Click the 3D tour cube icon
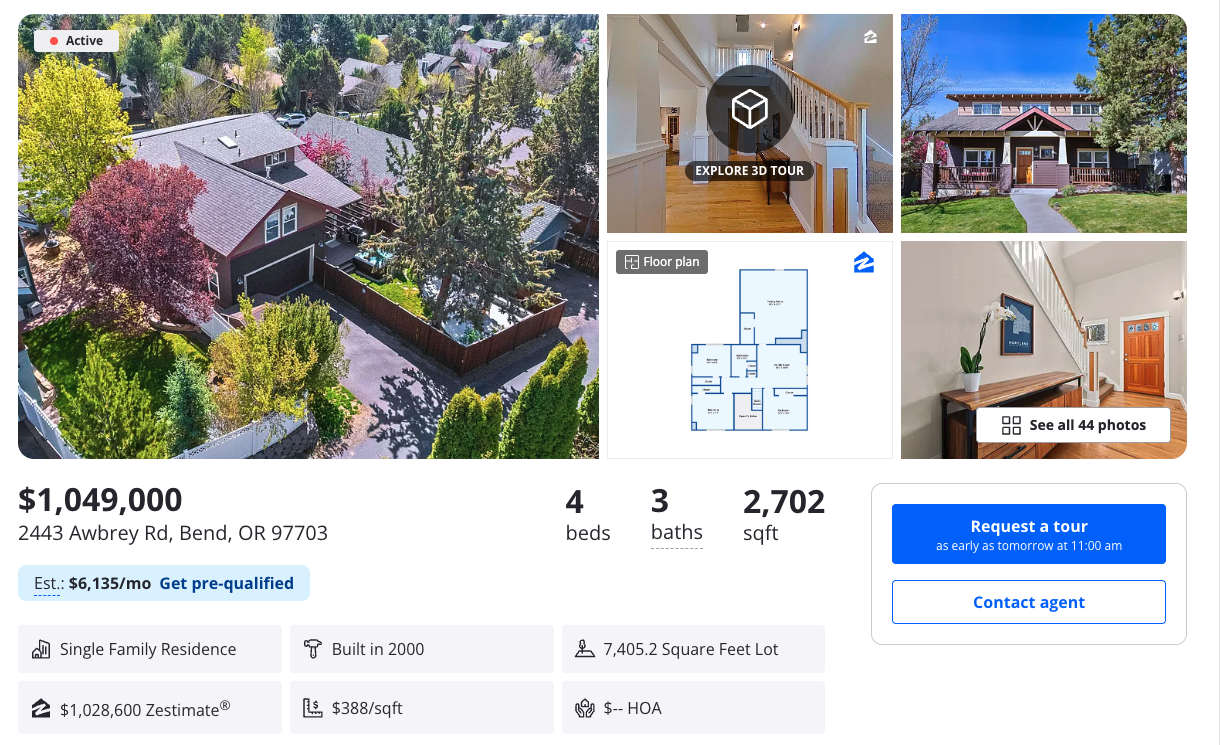The image size is (1221, 745). [749, 109]
